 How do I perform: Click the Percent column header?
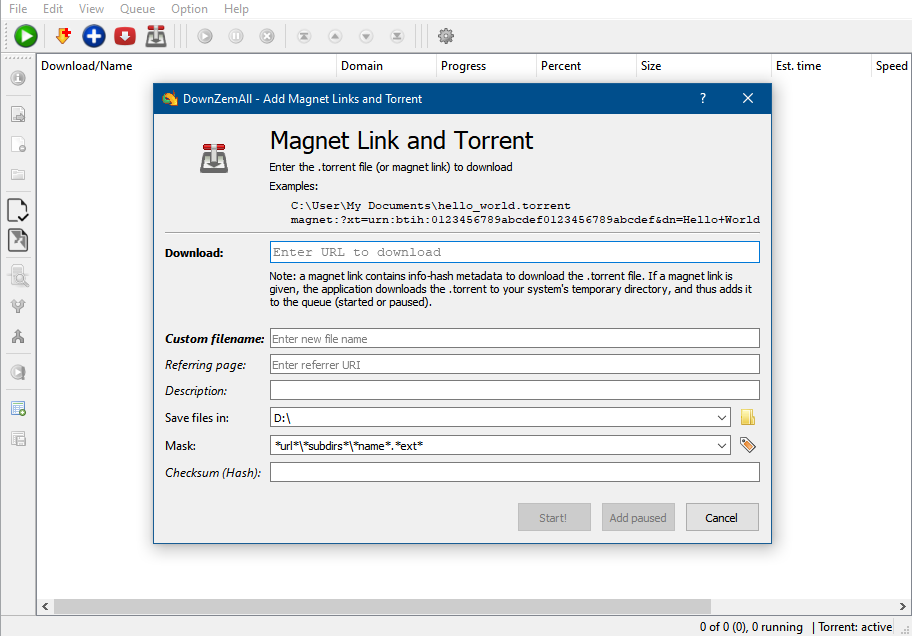[586, 66]
